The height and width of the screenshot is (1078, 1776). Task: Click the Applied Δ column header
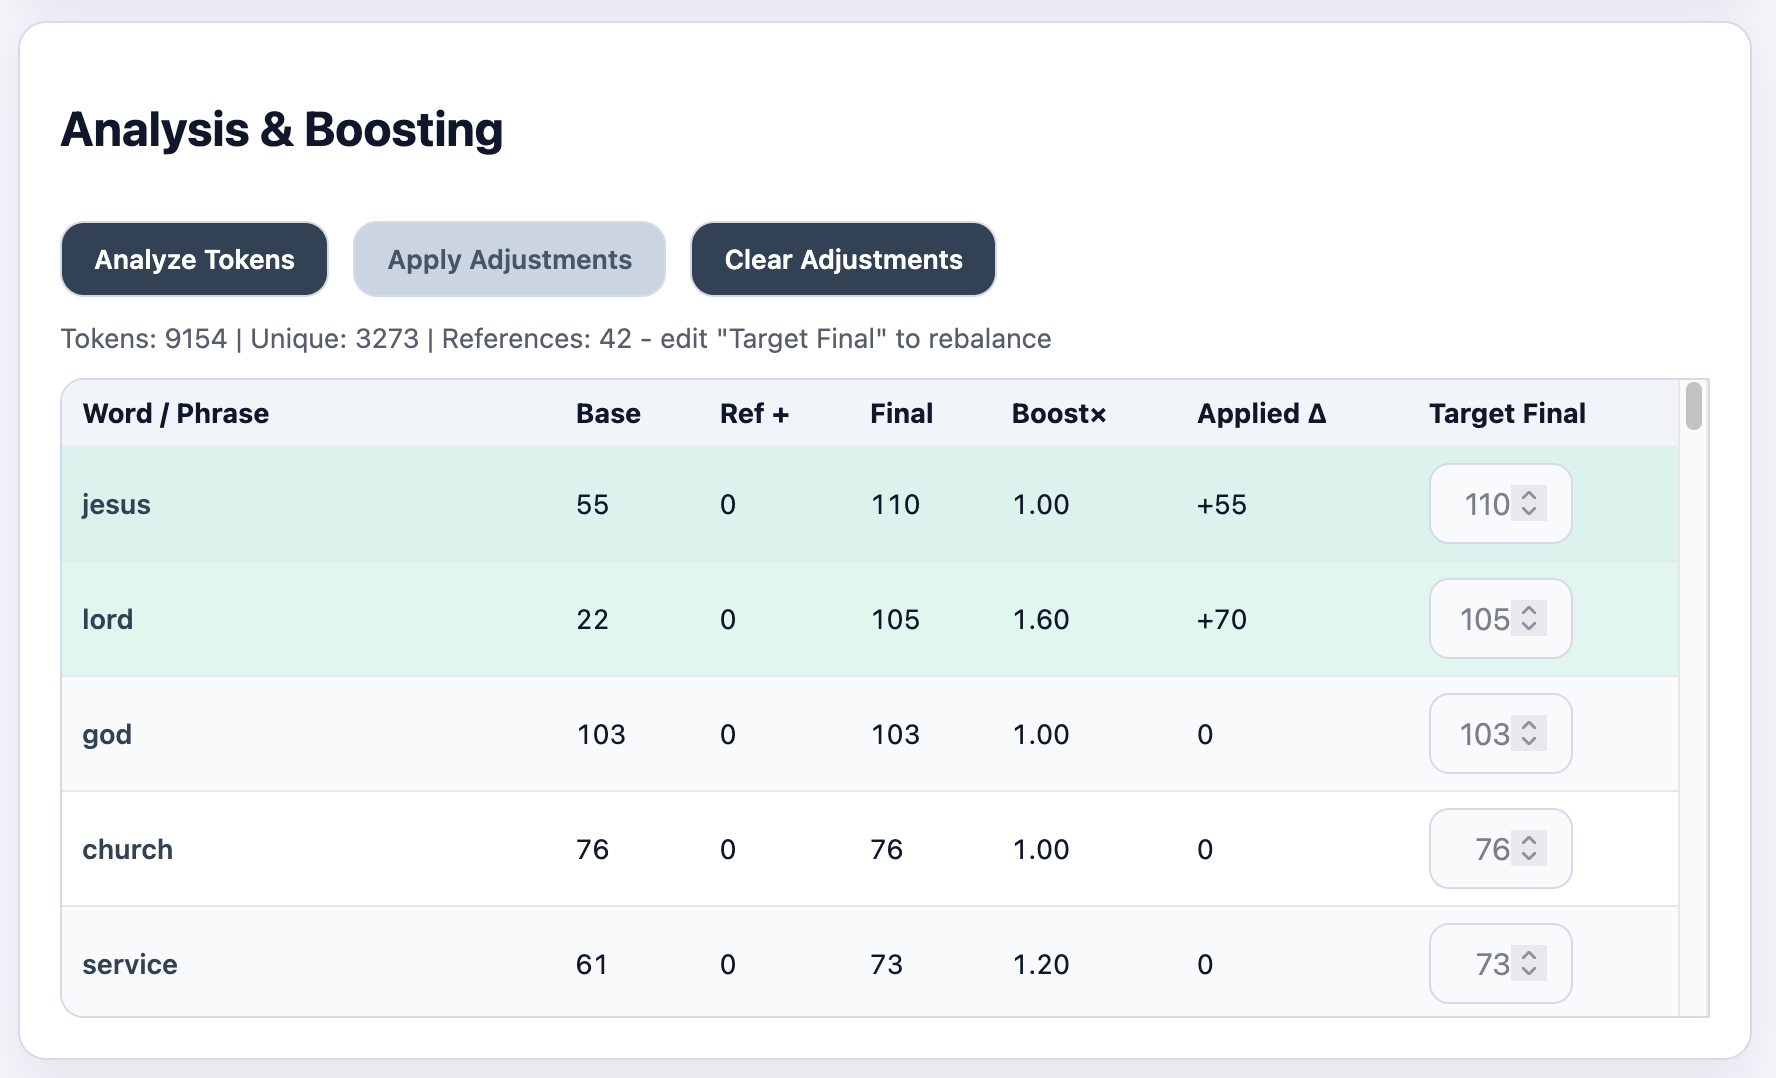(1261, 413)
